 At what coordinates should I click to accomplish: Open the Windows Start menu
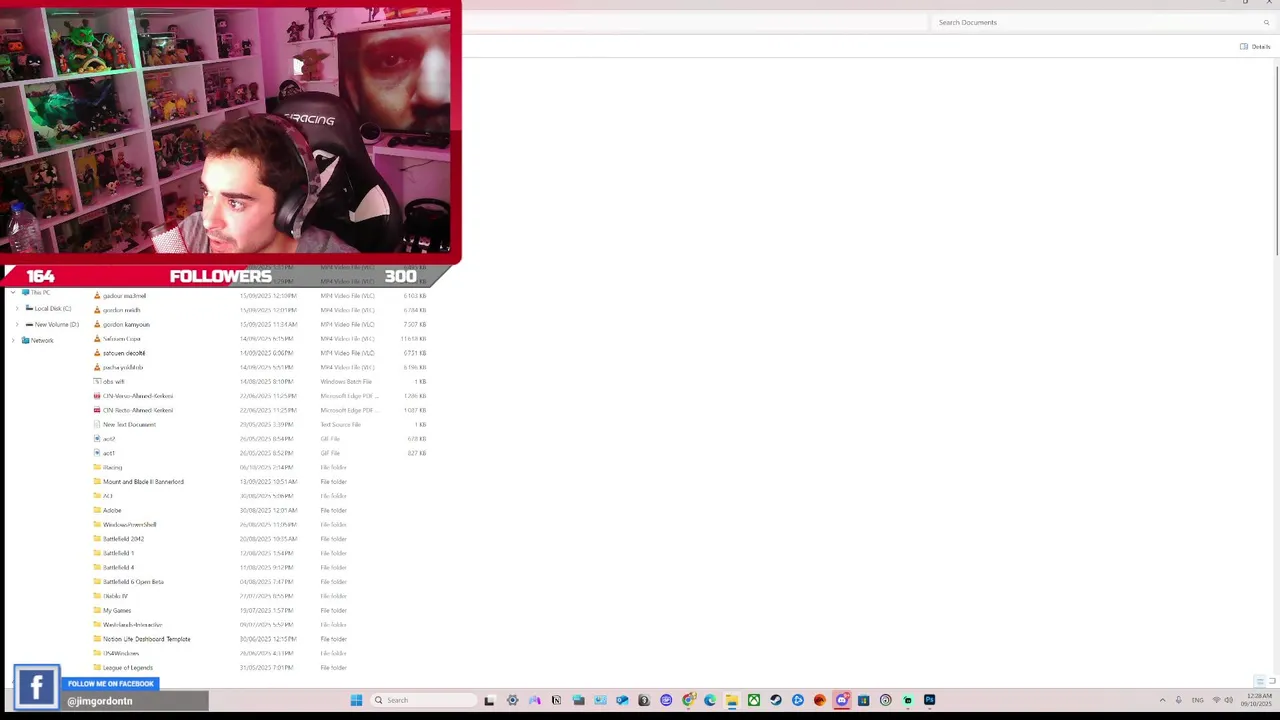356,700
